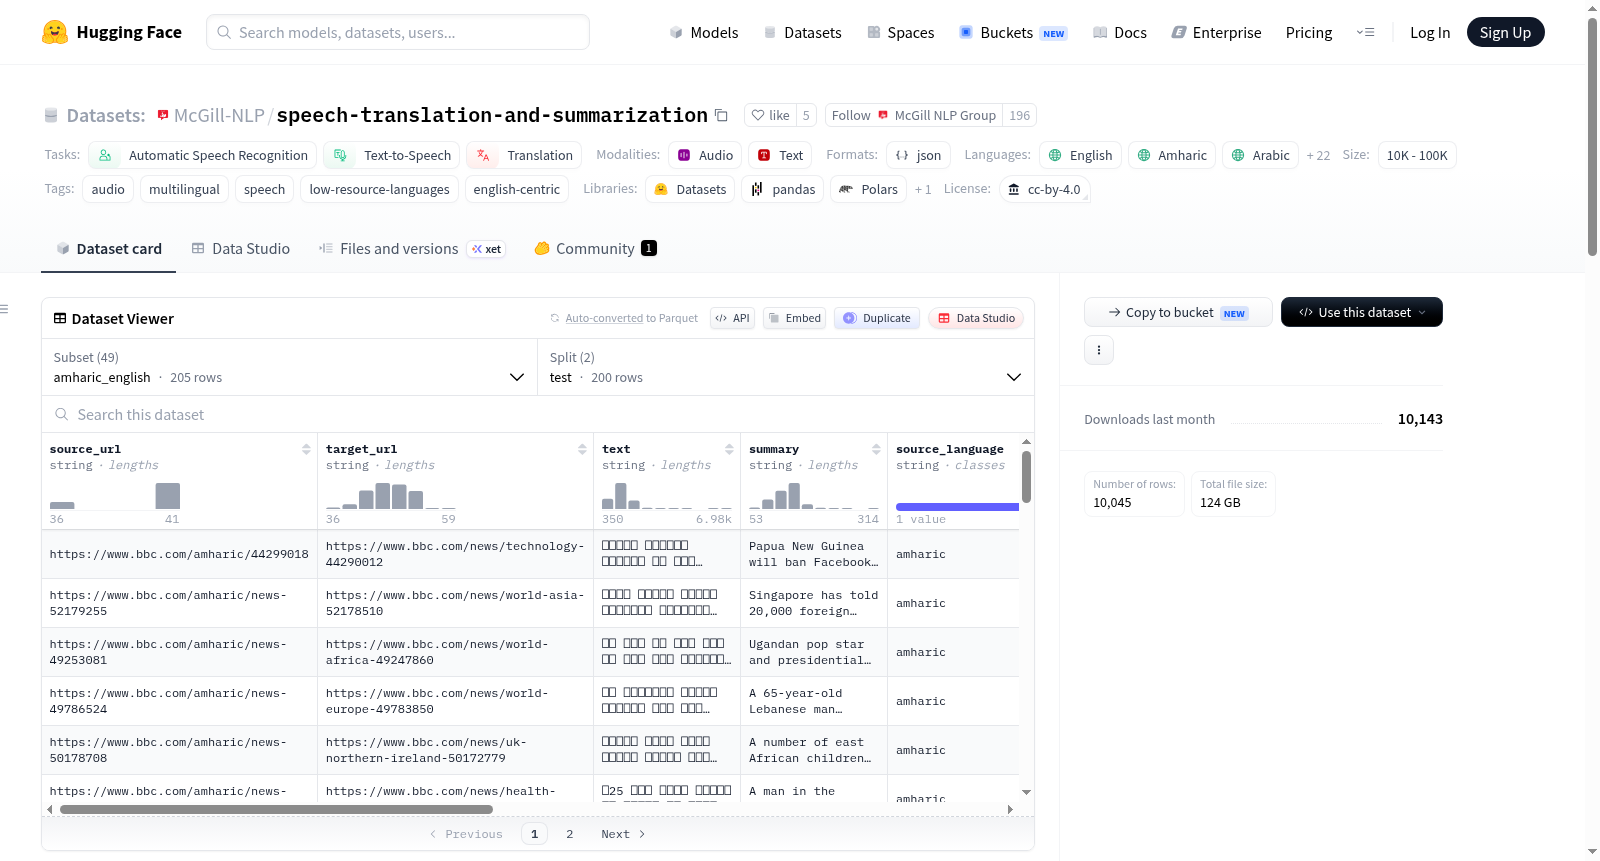1600x861 pixels.
Task: Select the English language tag
Action: pos(1080,155)
